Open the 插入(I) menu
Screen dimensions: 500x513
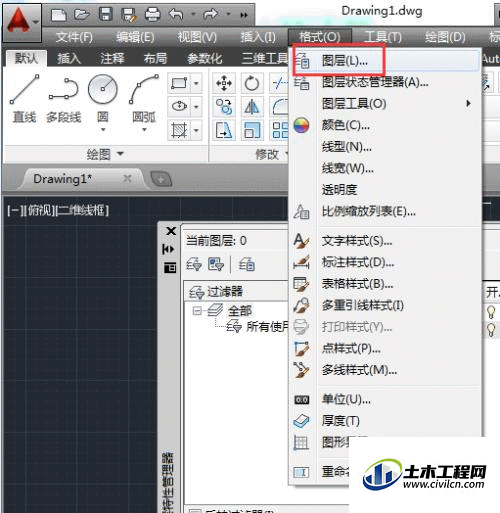click(258, 37)
